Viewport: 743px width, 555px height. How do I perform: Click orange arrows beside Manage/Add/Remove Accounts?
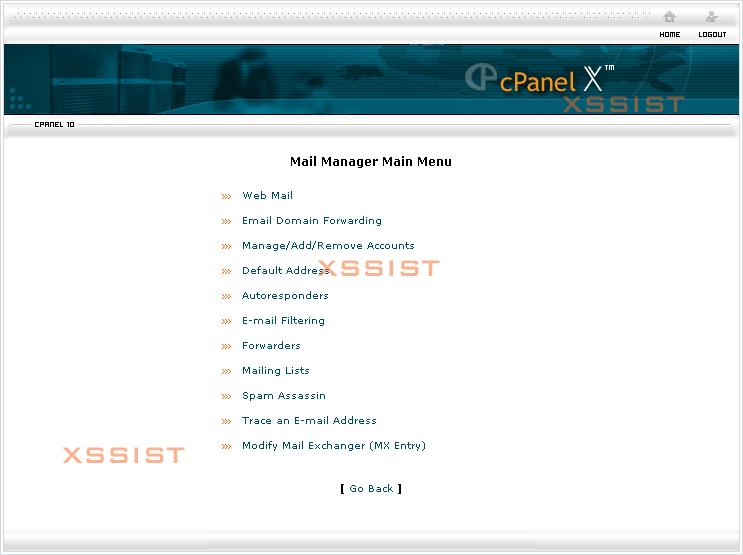[226, 247]
